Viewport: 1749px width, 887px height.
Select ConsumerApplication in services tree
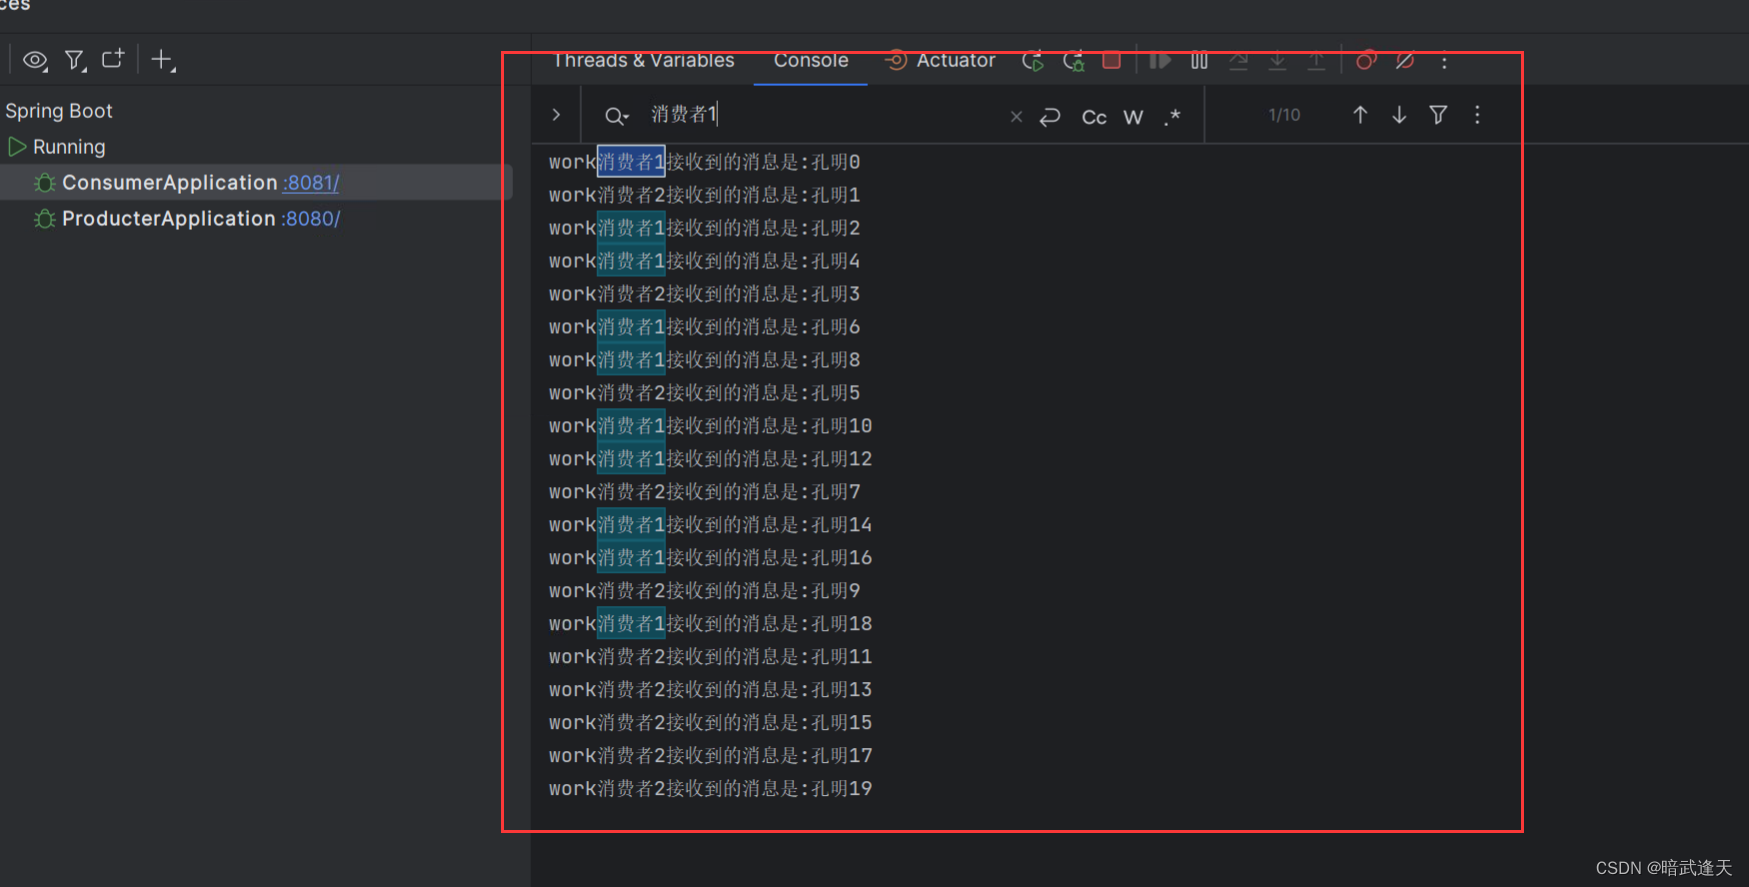tap(169, 183)
